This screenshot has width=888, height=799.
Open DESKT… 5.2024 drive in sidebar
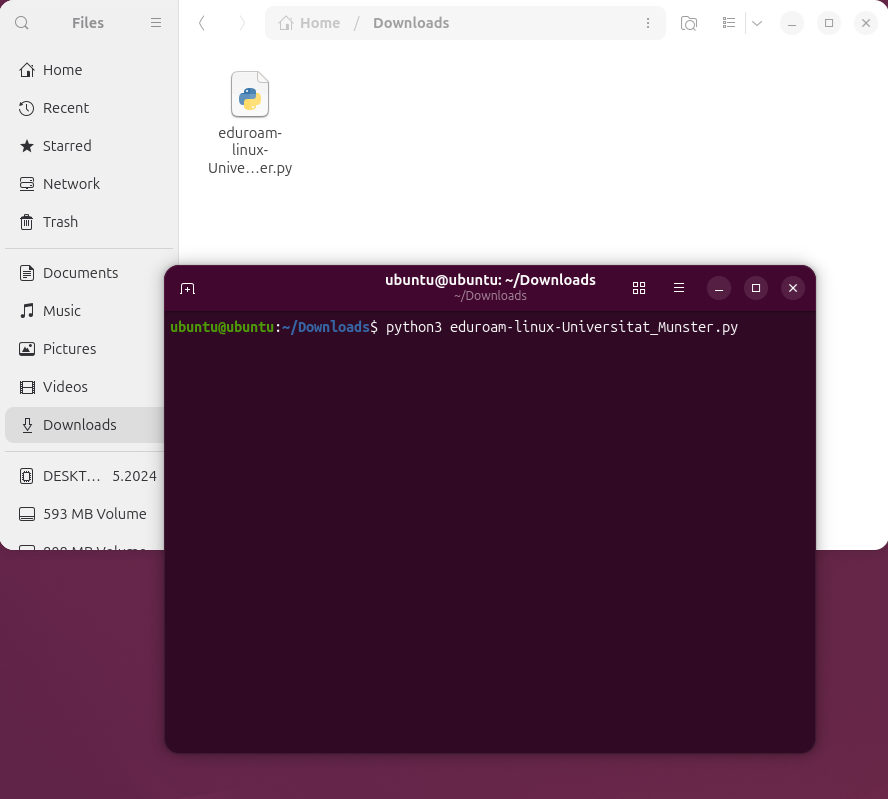pyautogui.click(x=85, y=476)
